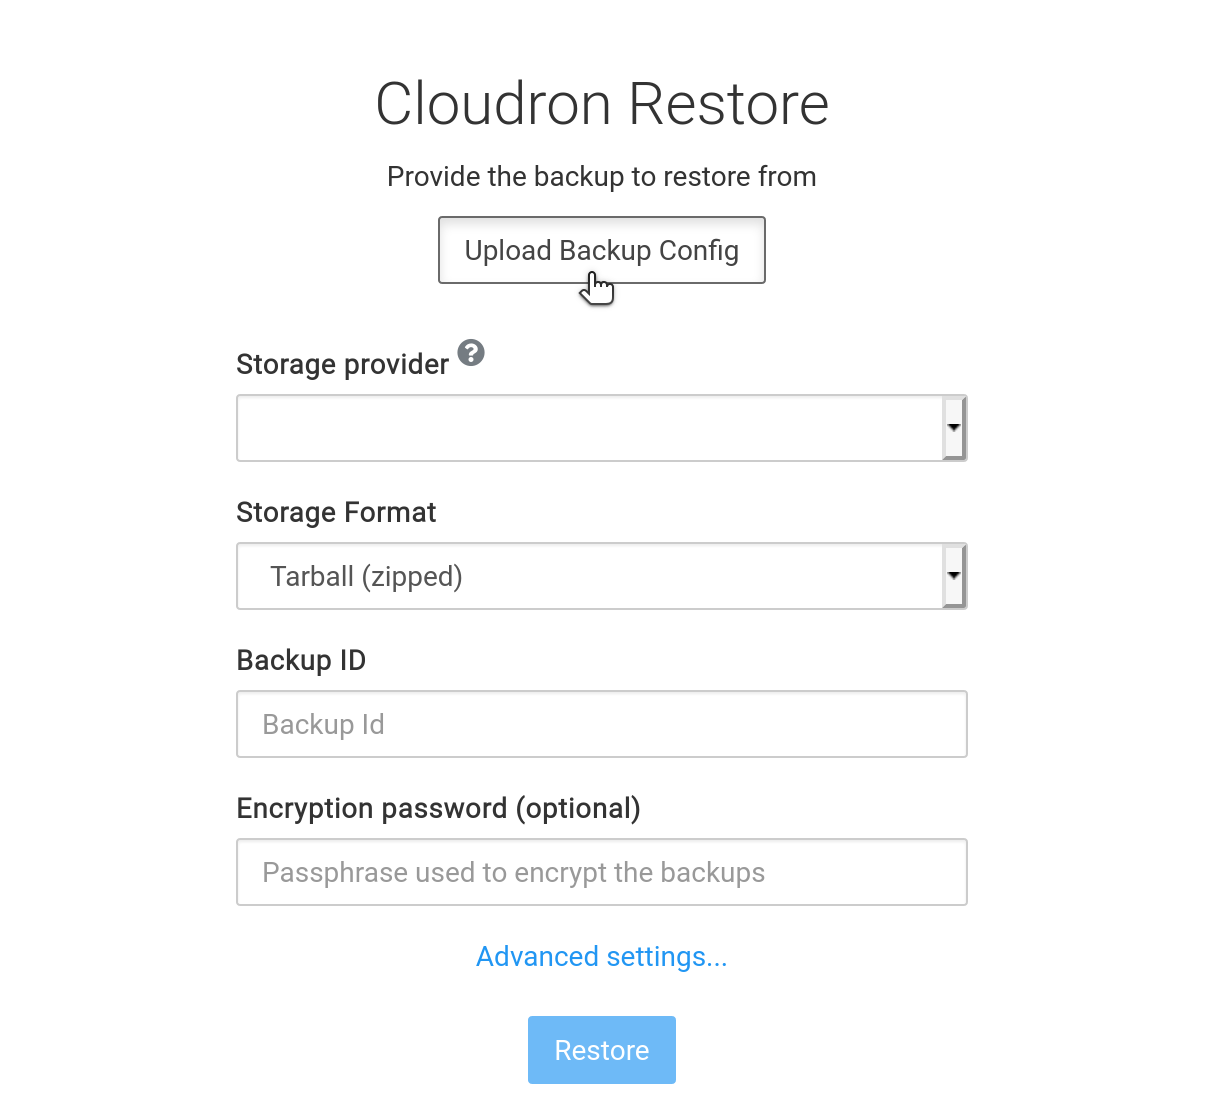
Task: Focus the Backup Id input field
Action: click(601, 724)
